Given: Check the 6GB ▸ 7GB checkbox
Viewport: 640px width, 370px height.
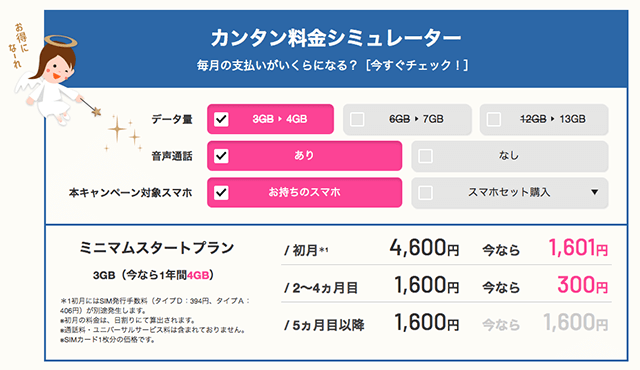Looking at the screenshot, I should (357, 120).
